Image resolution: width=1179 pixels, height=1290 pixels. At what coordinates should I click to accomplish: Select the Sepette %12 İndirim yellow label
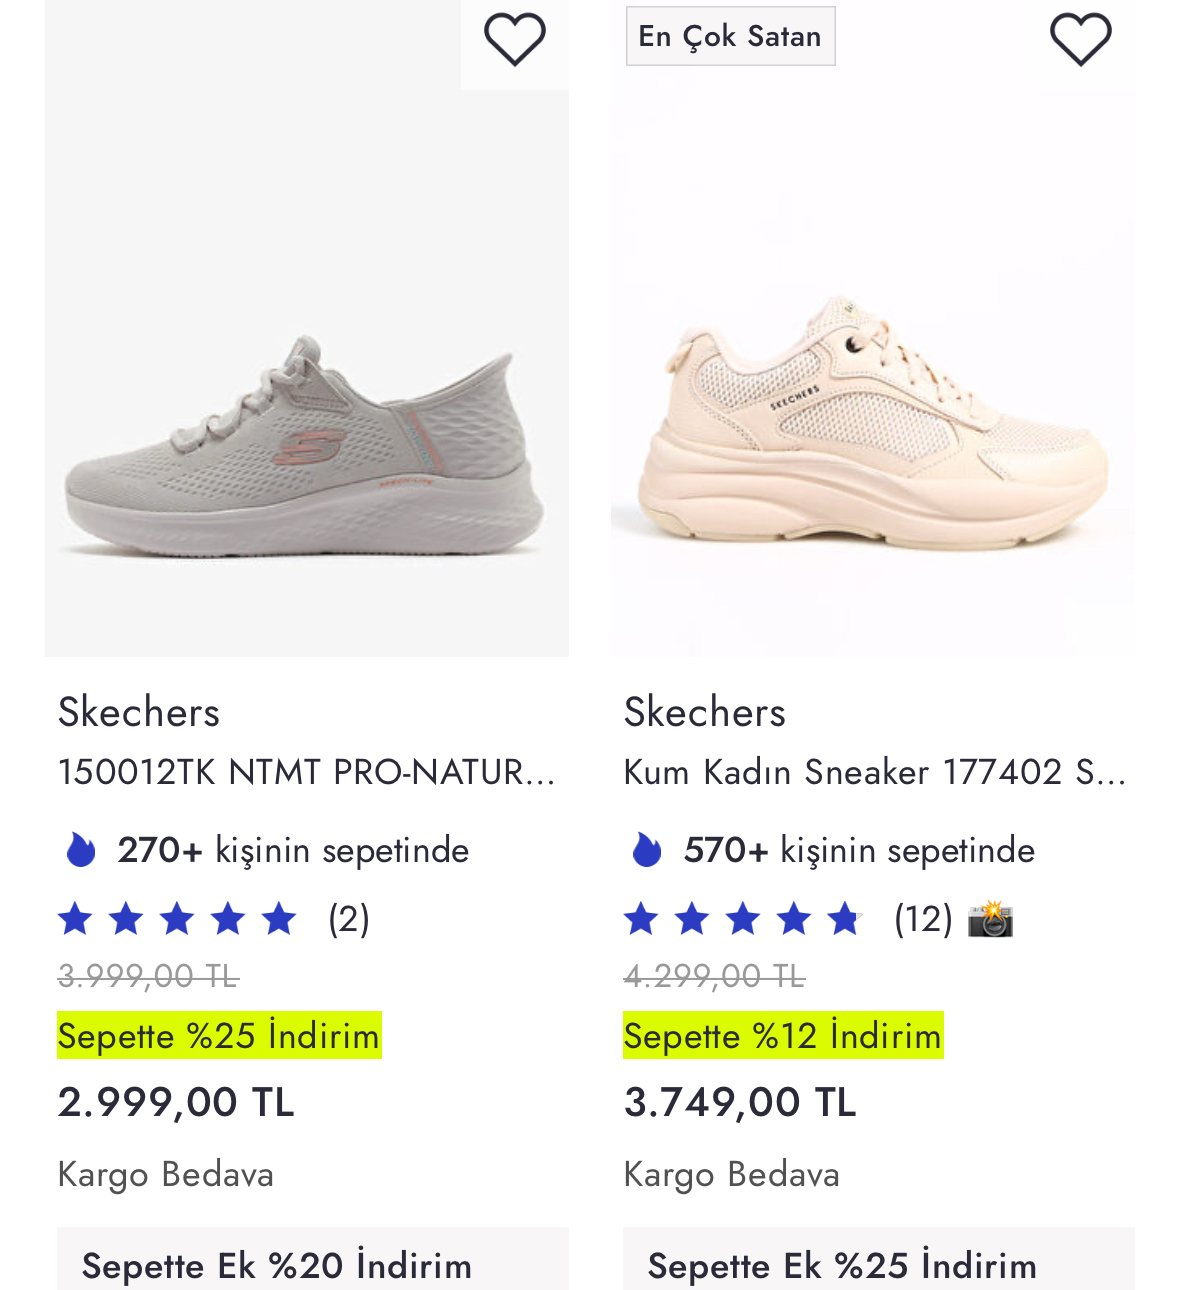pos(783,1035)
